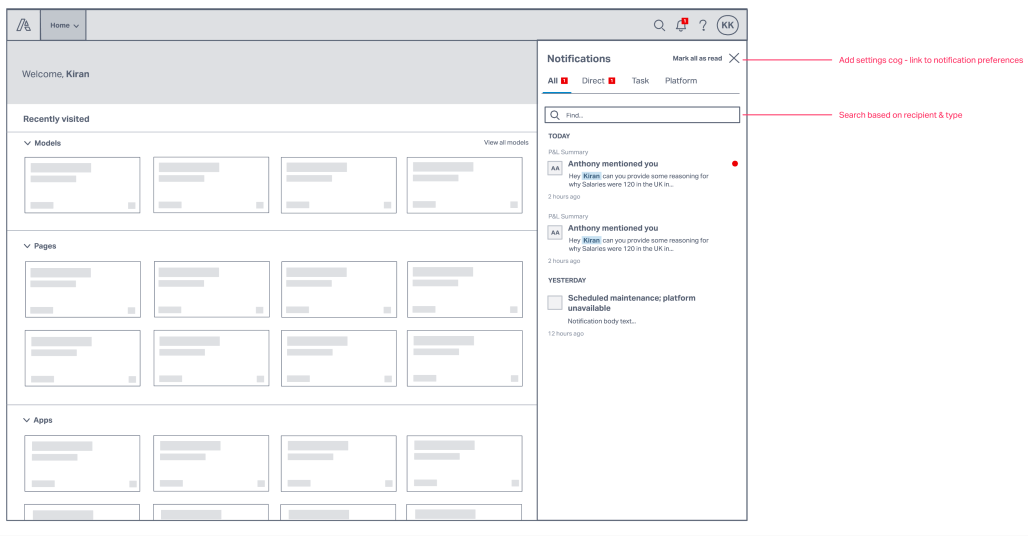Click the Anaplan logo in the header
Viewport: 1028px width, 536px height.
click(24, 25)
